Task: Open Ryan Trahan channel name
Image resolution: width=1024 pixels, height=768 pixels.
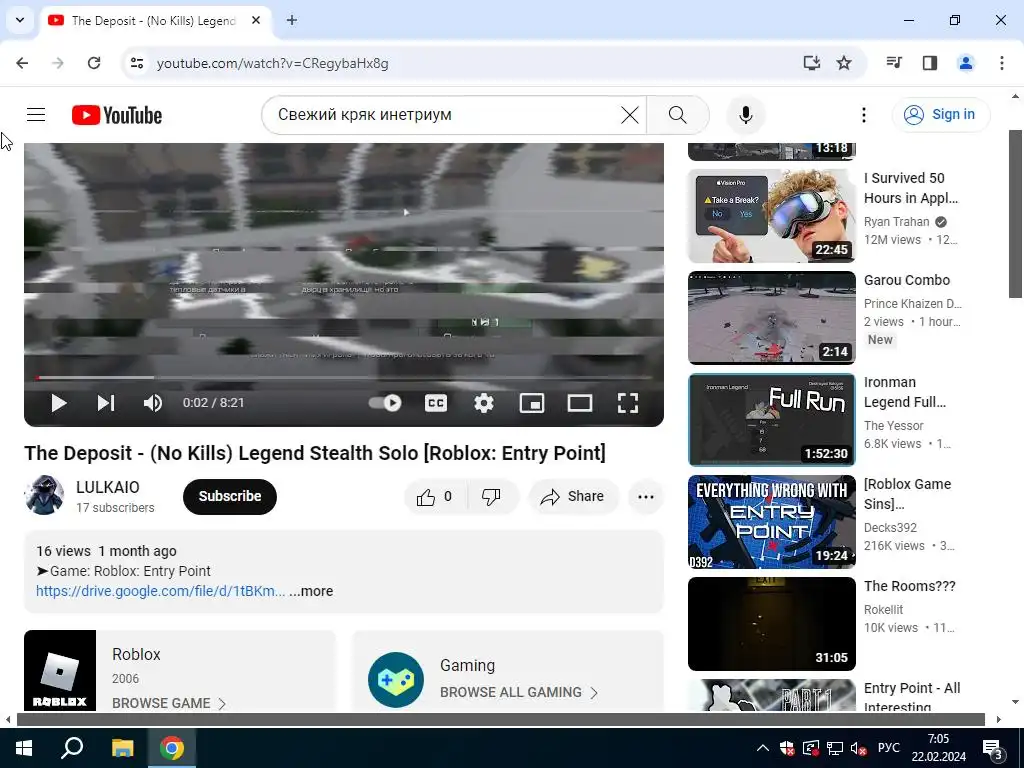Action: [x=896, y=222]
